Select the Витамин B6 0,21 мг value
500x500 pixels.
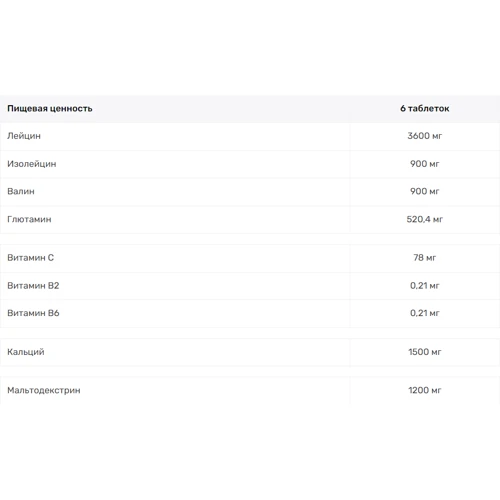click(425, 313)
